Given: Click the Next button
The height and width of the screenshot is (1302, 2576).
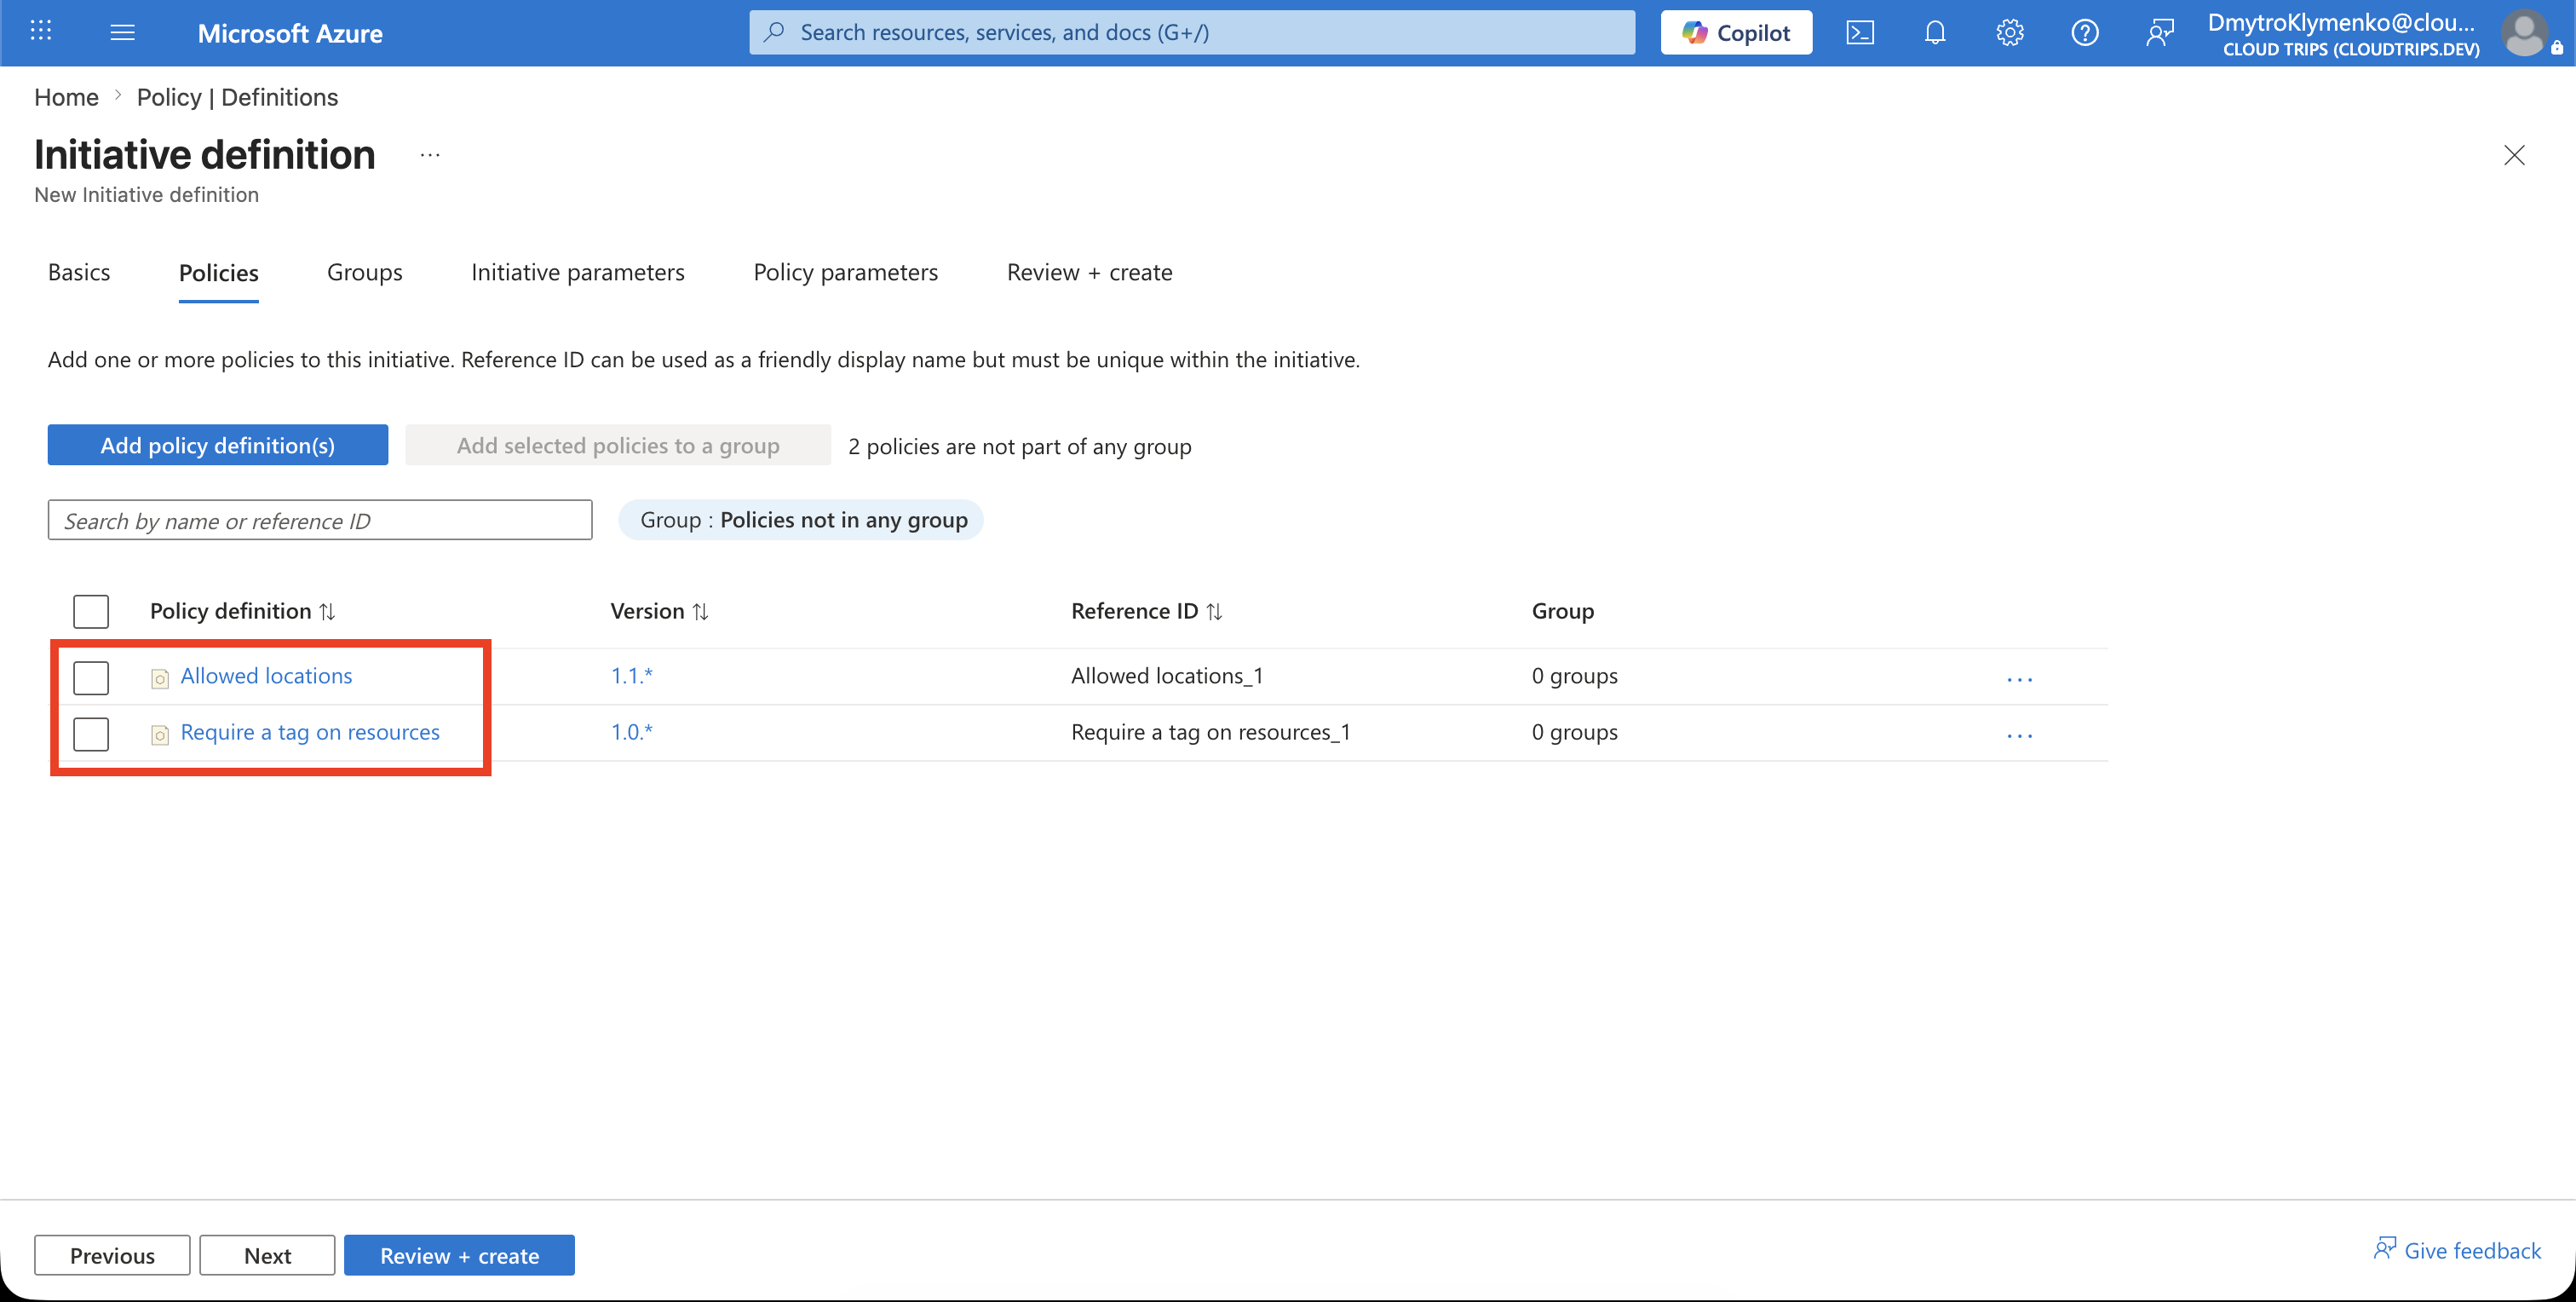Looking at the screenshot, I should pyautogui.click(x=267, y=1255).
